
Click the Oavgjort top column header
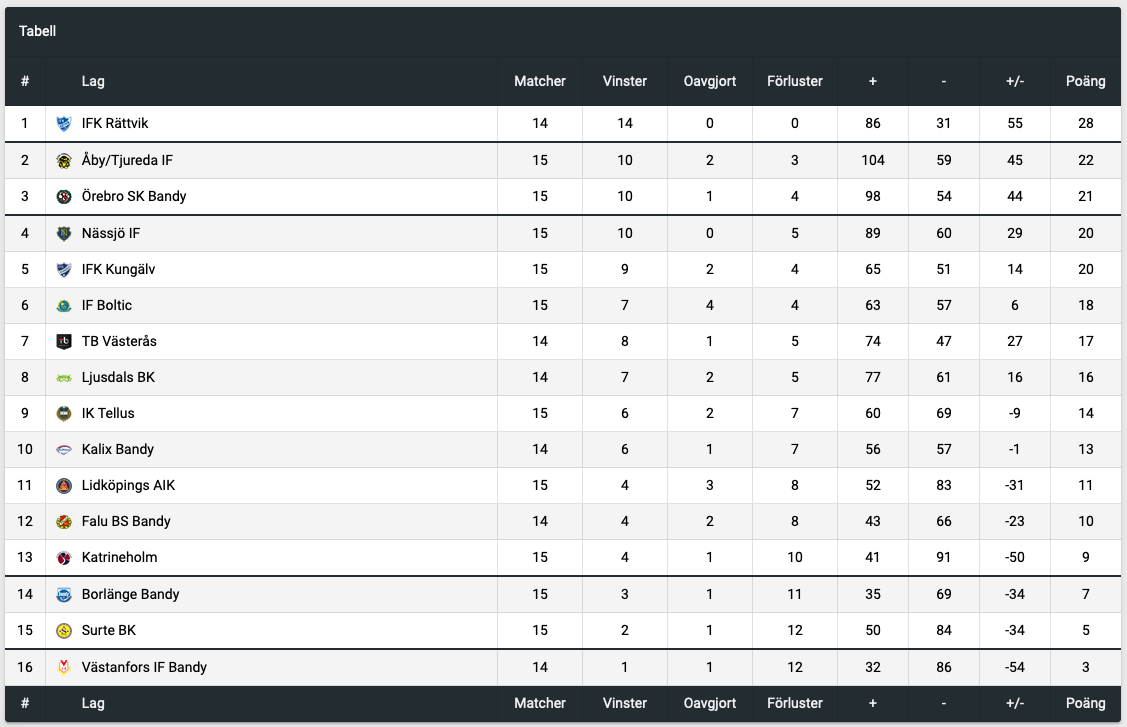[x=709, y=81]
